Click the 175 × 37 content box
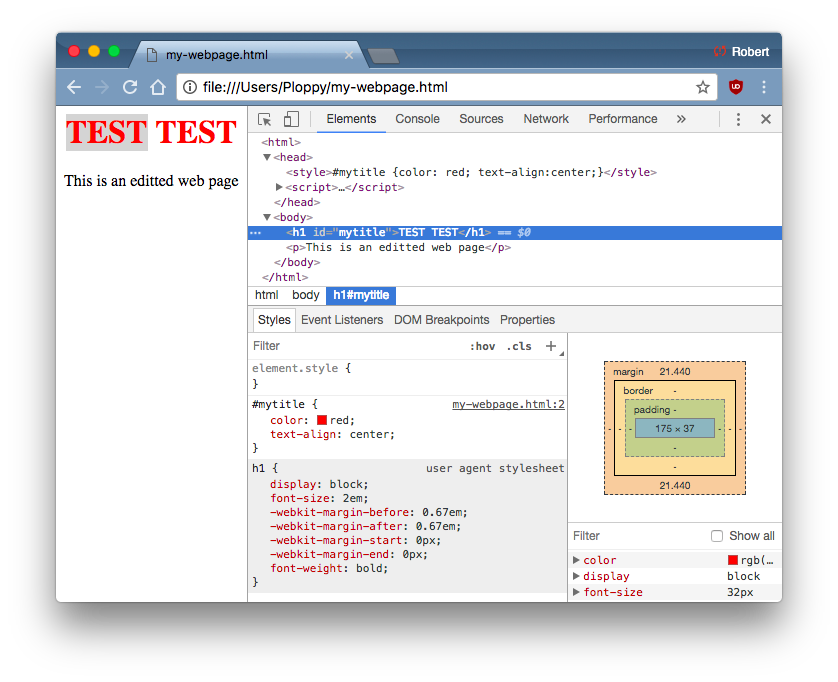Viewport: 838px width, 682px height. pyautogui.click(x=674, y=428)
